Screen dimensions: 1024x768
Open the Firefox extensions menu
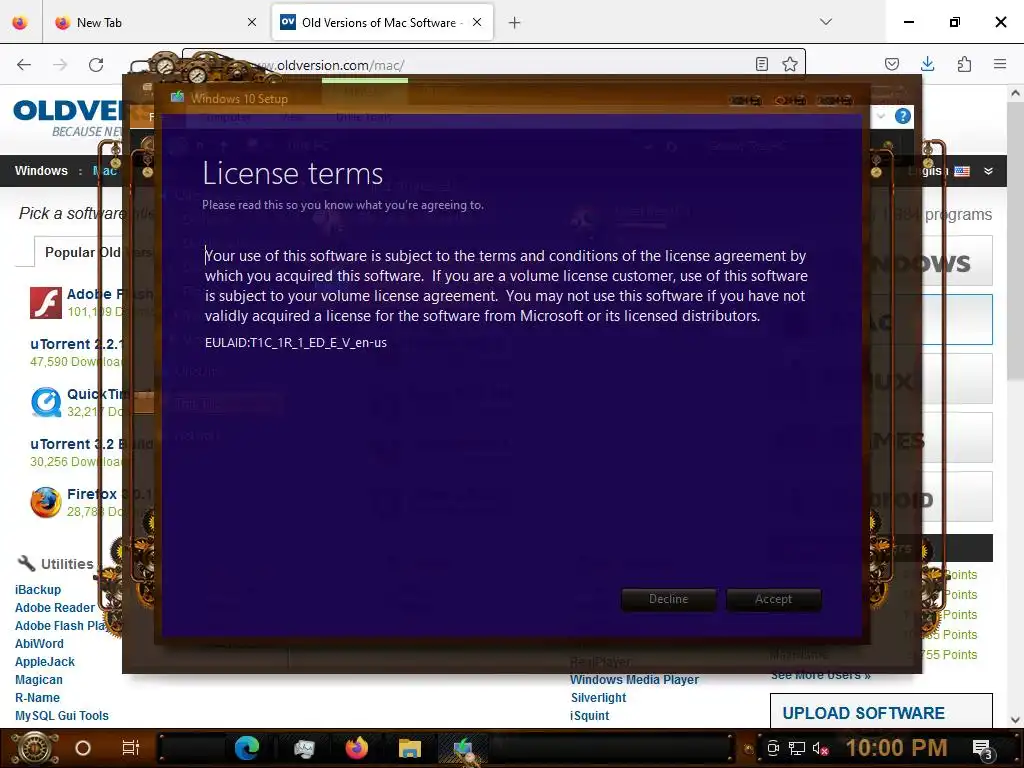[x=964, y=64]
